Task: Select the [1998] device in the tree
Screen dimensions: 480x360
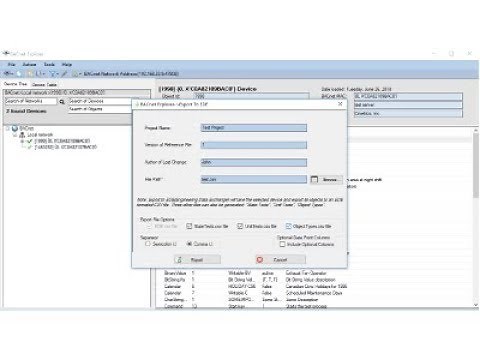Action: pyautogui.click(x=62, y=141)
